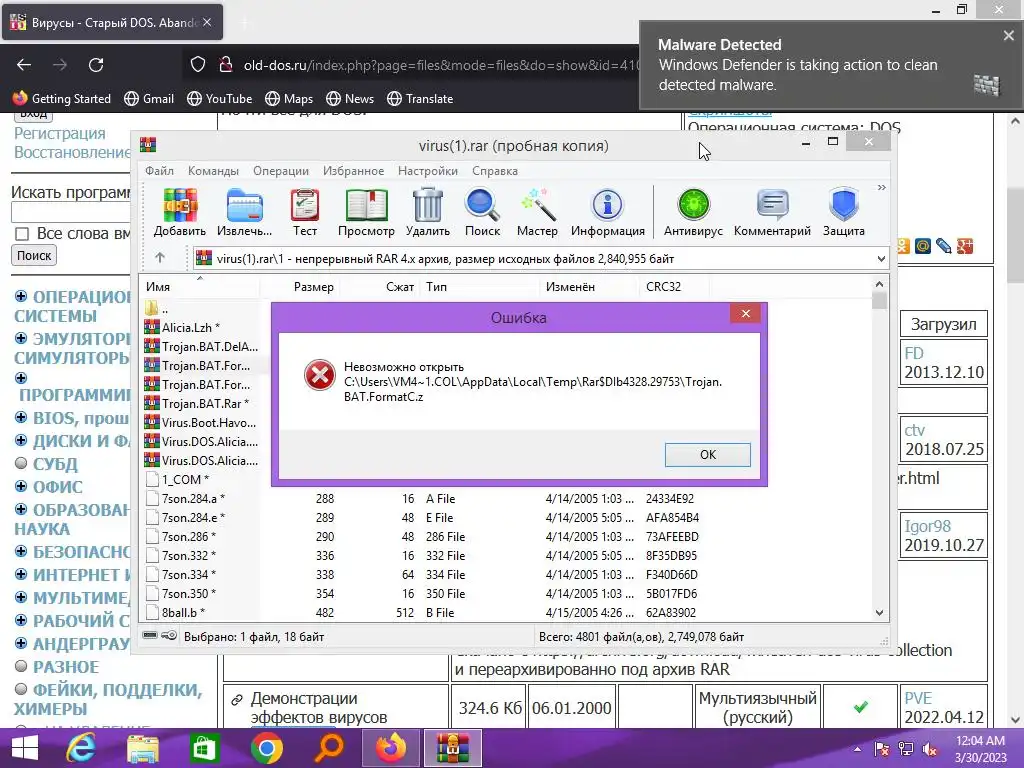The width and height of the screenshot is (1024, 768).
Task: Dismiss the Malware Detected notification
Action: [x=1008, y=37]
